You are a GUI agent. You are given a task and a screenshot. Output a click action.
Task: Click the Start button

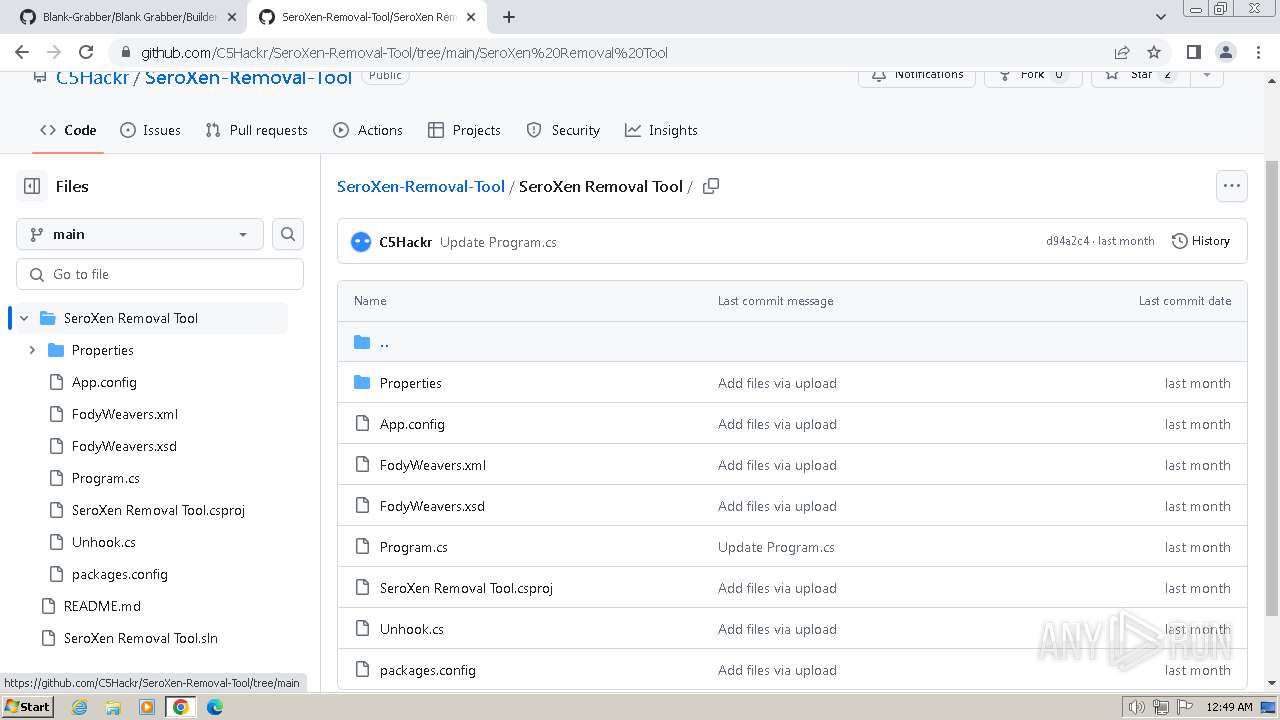coord(27,707)
